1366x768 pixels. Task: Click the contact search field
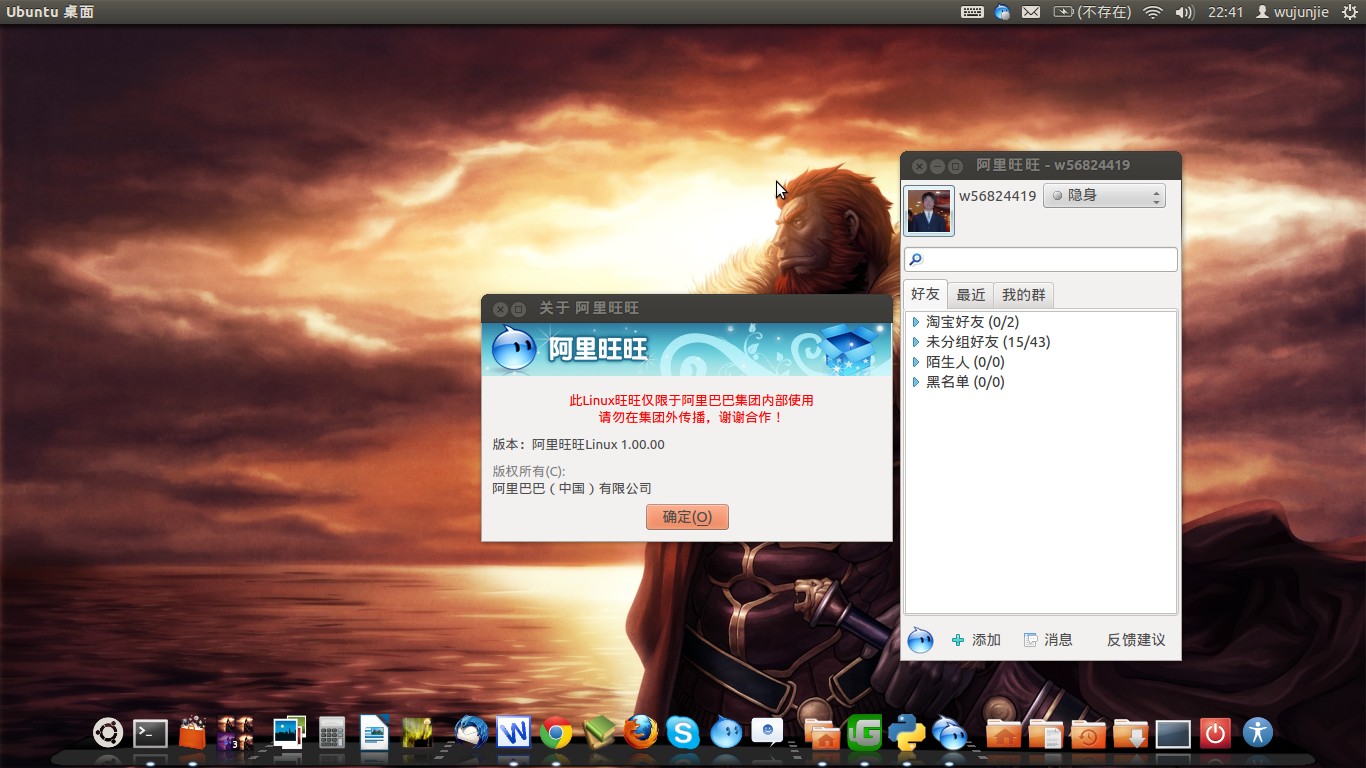pos(1041,259)
